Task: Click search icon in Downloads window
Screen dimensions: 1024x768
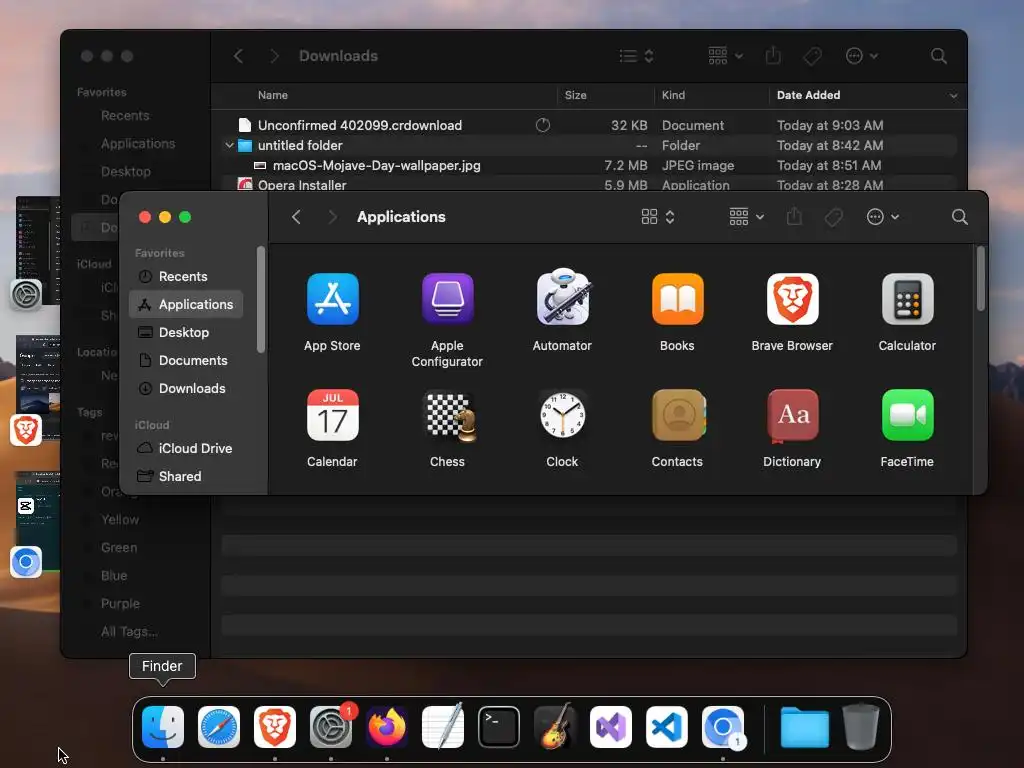Action: point(938,56)
